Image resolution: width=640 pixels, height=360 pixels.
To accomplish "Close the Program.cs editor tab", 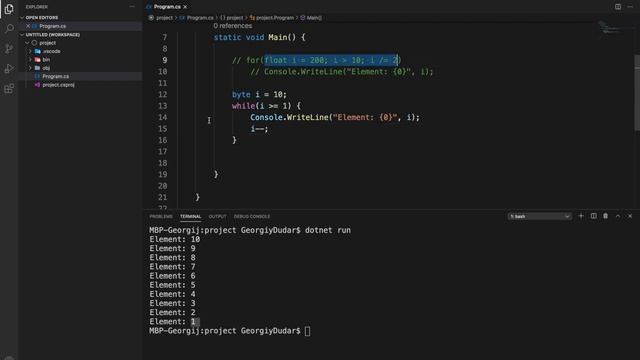I will click(x=185, y=7).
